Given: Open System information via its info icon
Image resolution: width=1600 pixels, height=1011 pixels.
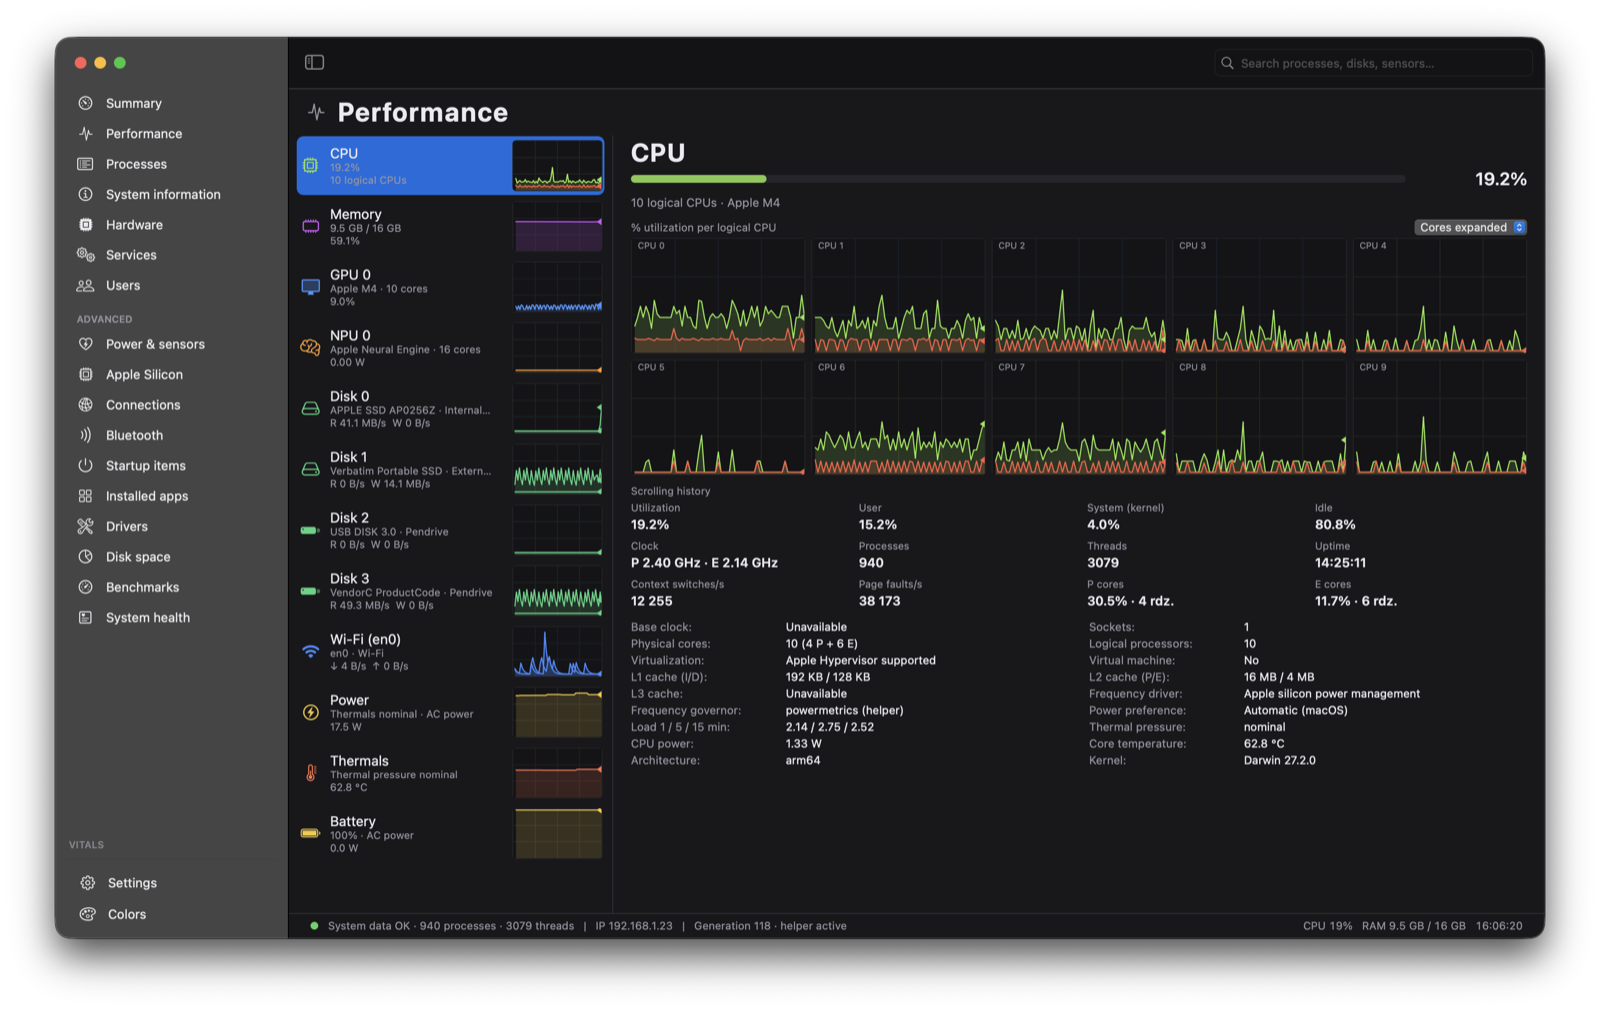Looking at the screenshot, I should point(86,194).
